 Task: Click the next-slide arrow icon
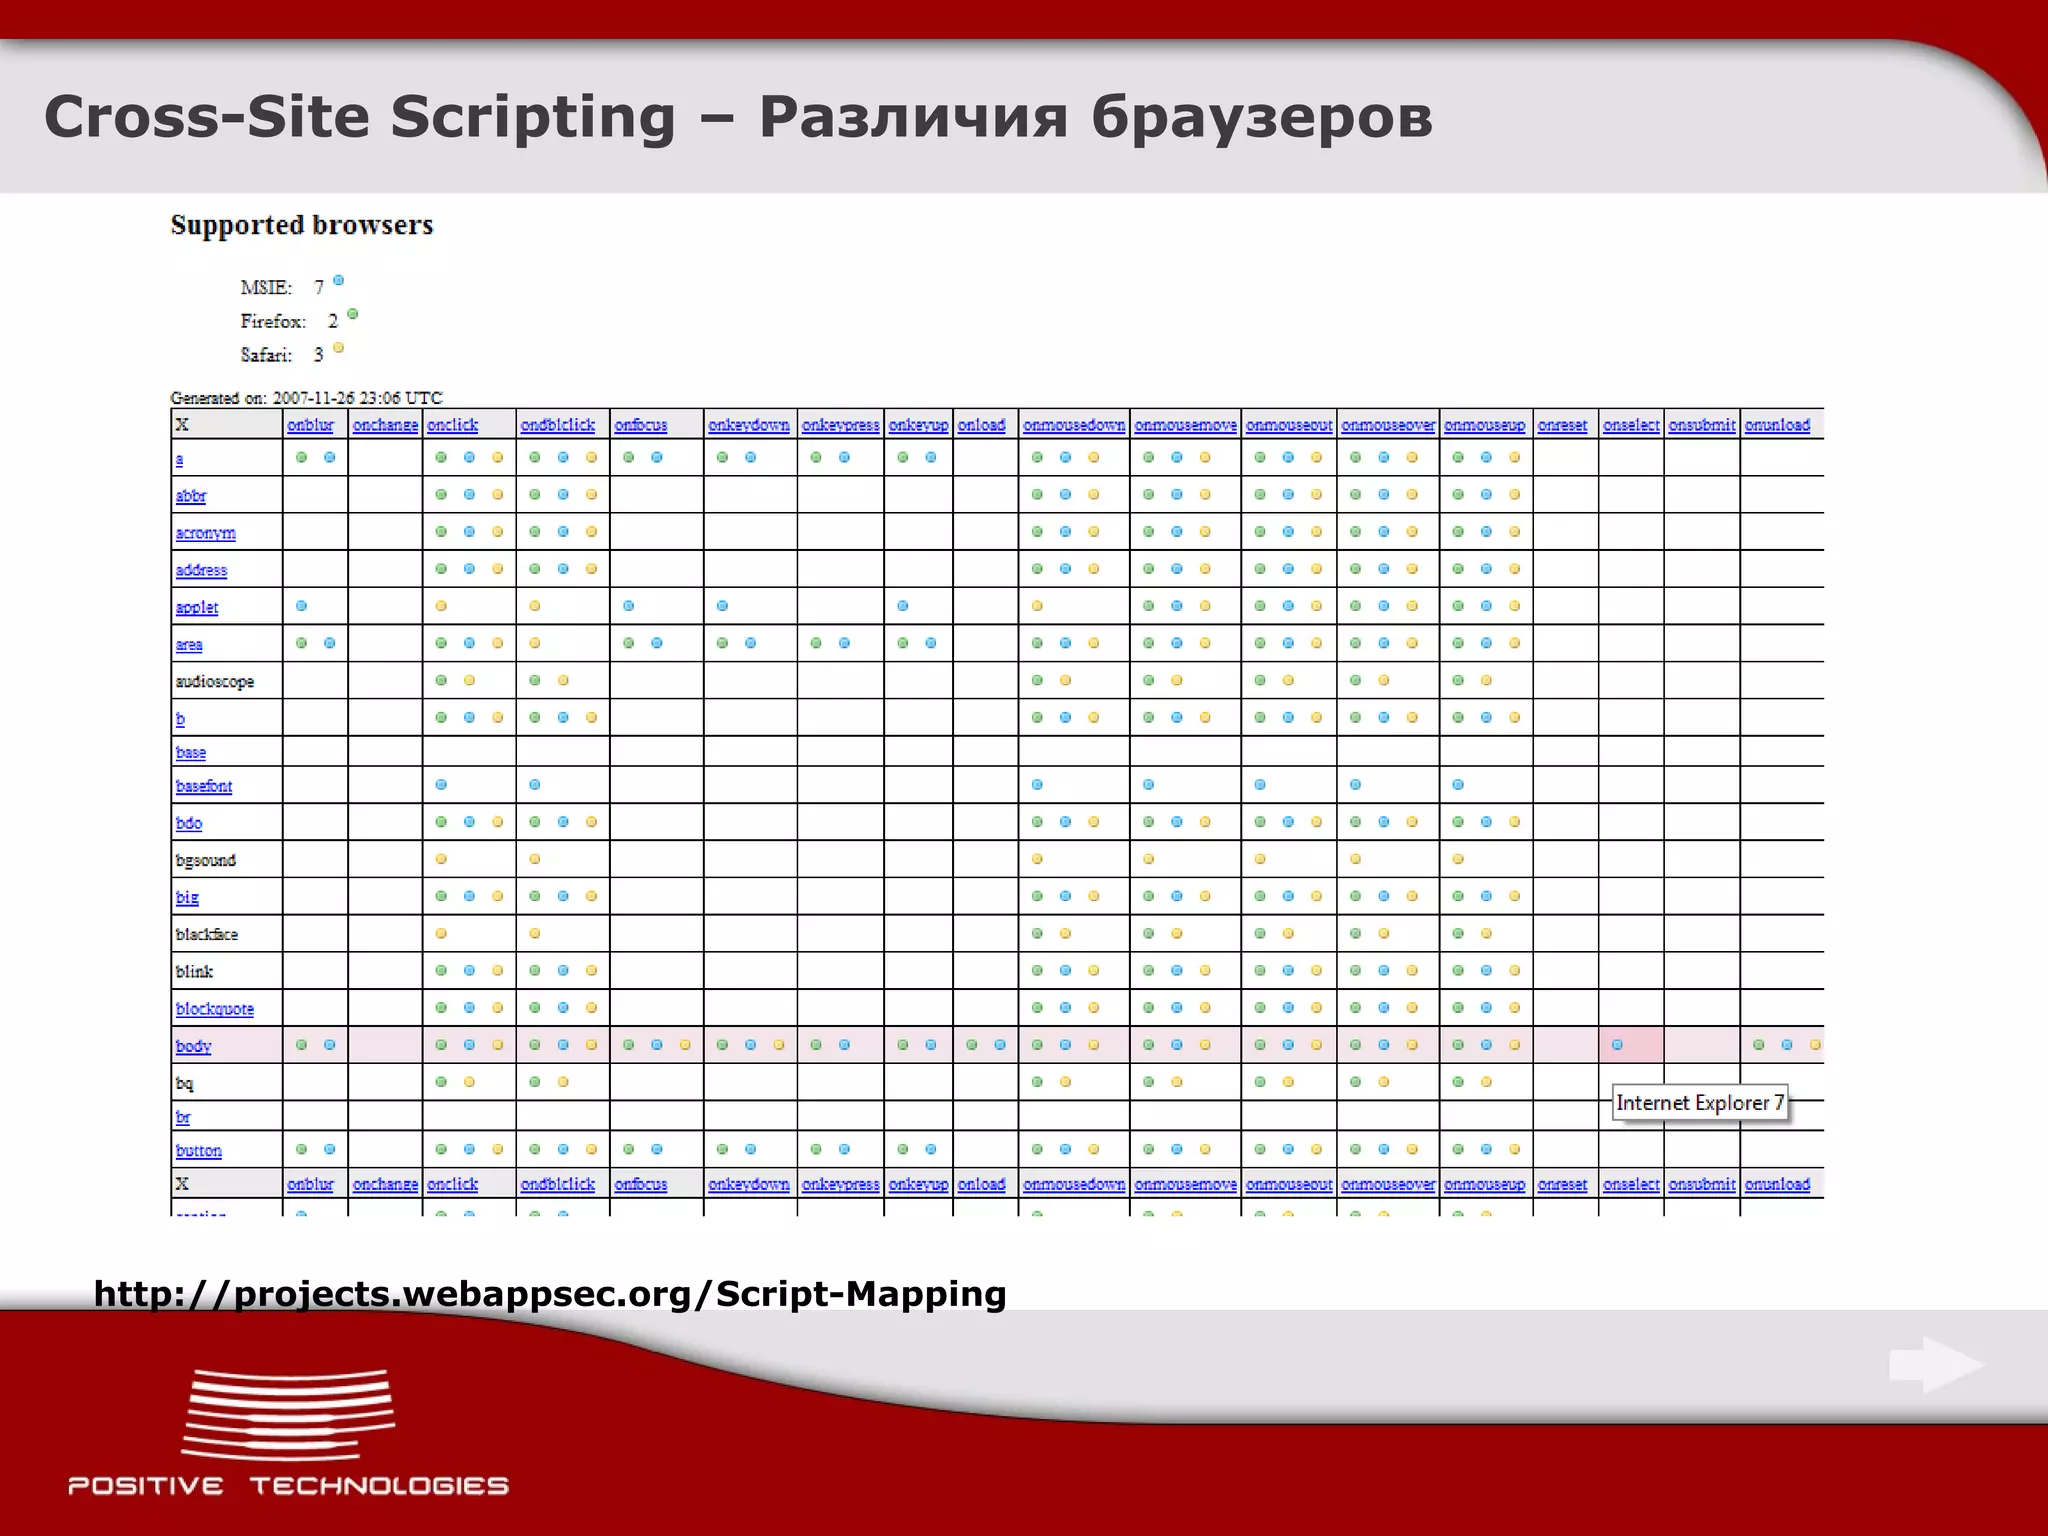click(1936, 1365)
